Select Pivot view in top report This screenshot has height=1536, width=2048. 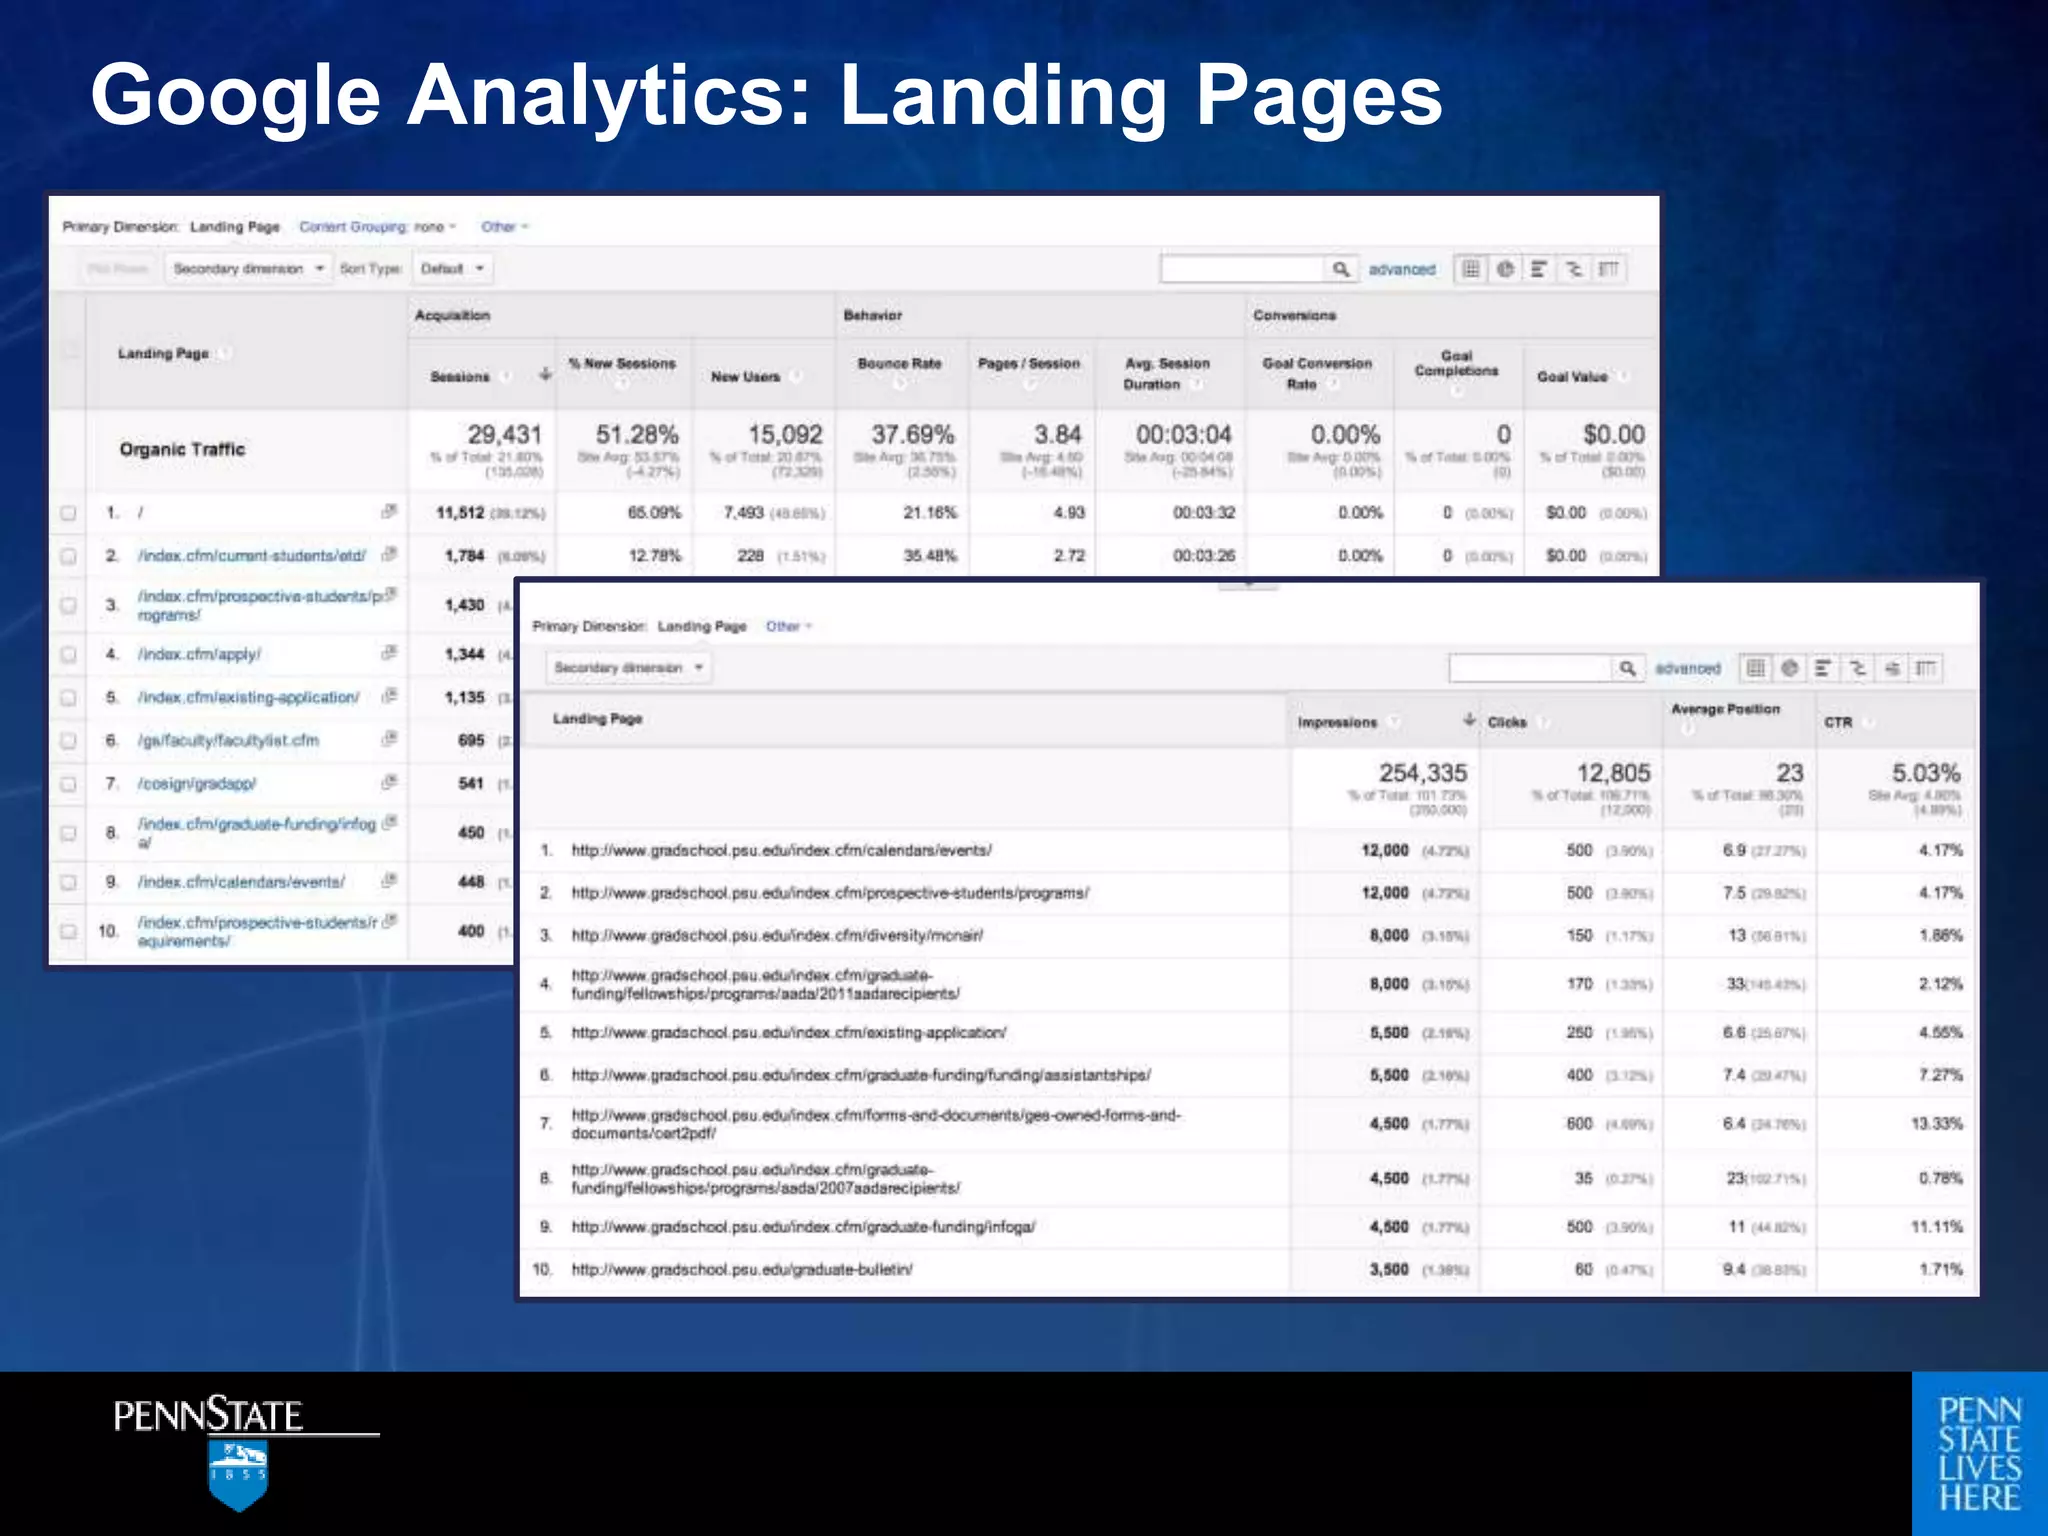pyautogui.click(x=1608, y=269)
